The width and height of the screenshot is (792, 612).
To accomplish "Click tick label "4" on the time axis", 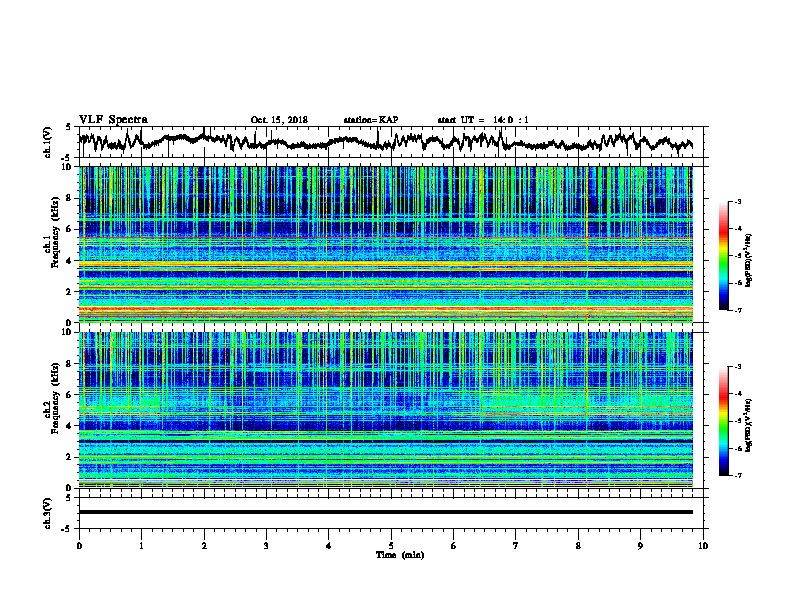I will click(329, 546).
